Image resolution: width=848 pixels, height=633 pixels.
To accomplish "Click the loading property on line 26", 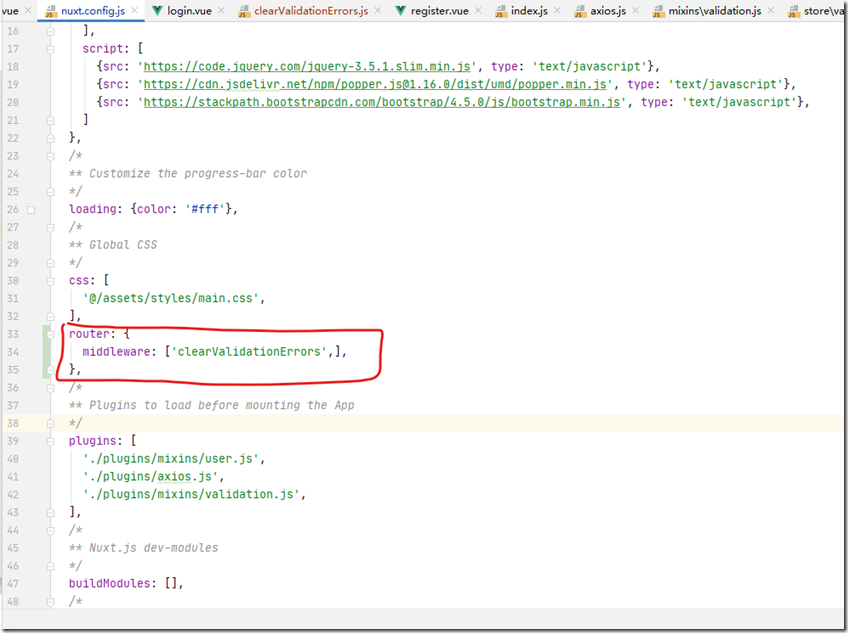I will [92, 209].
